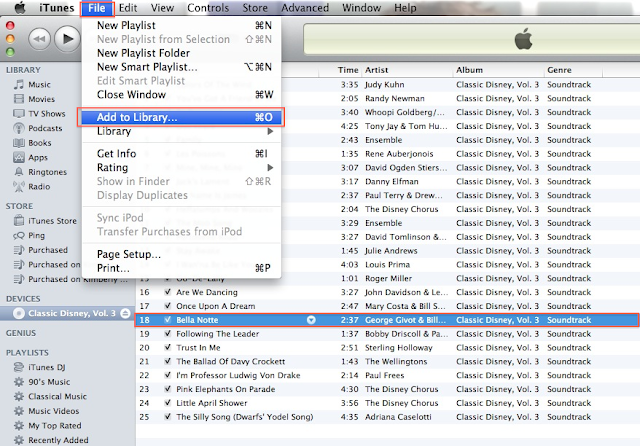This screenshot has width=640, height=446.
Task: Open Ping in the Store section
Action: tap(36, 236)
